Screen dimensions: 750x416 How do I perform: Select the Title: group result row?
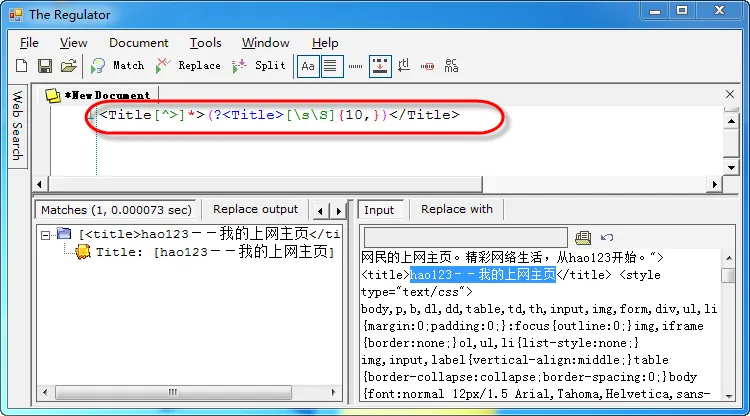[215, 252]
